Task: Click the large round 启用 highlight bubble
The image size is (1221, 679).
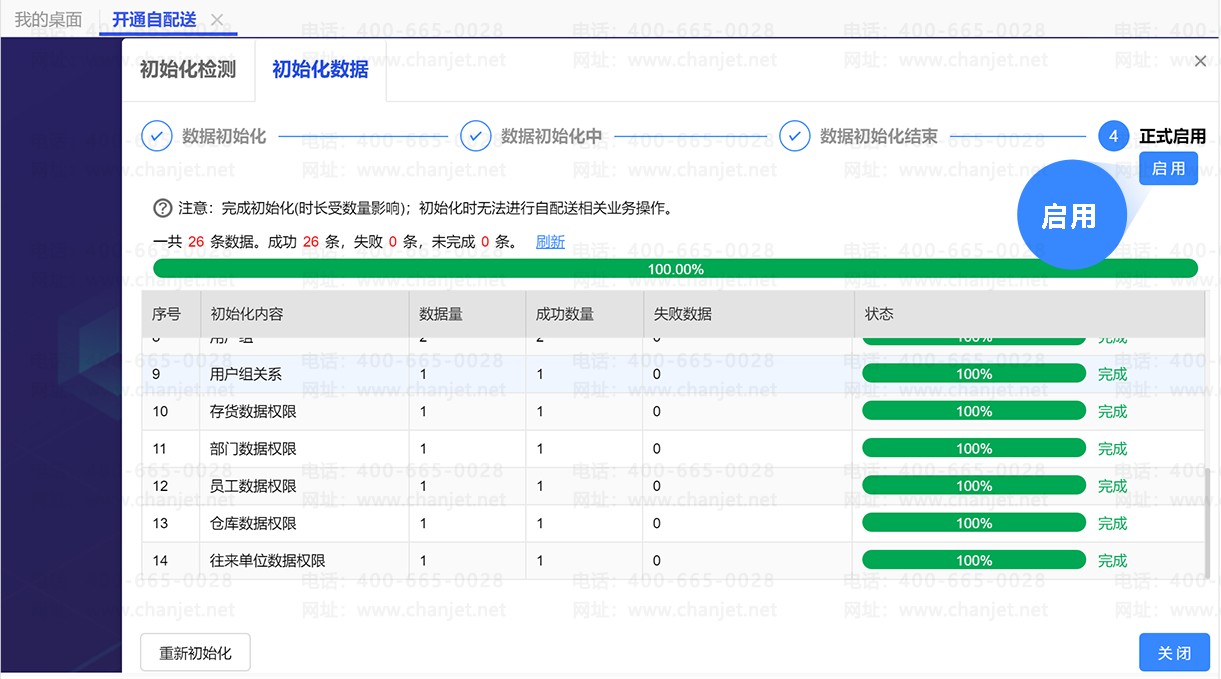Action: (1069, 217)
